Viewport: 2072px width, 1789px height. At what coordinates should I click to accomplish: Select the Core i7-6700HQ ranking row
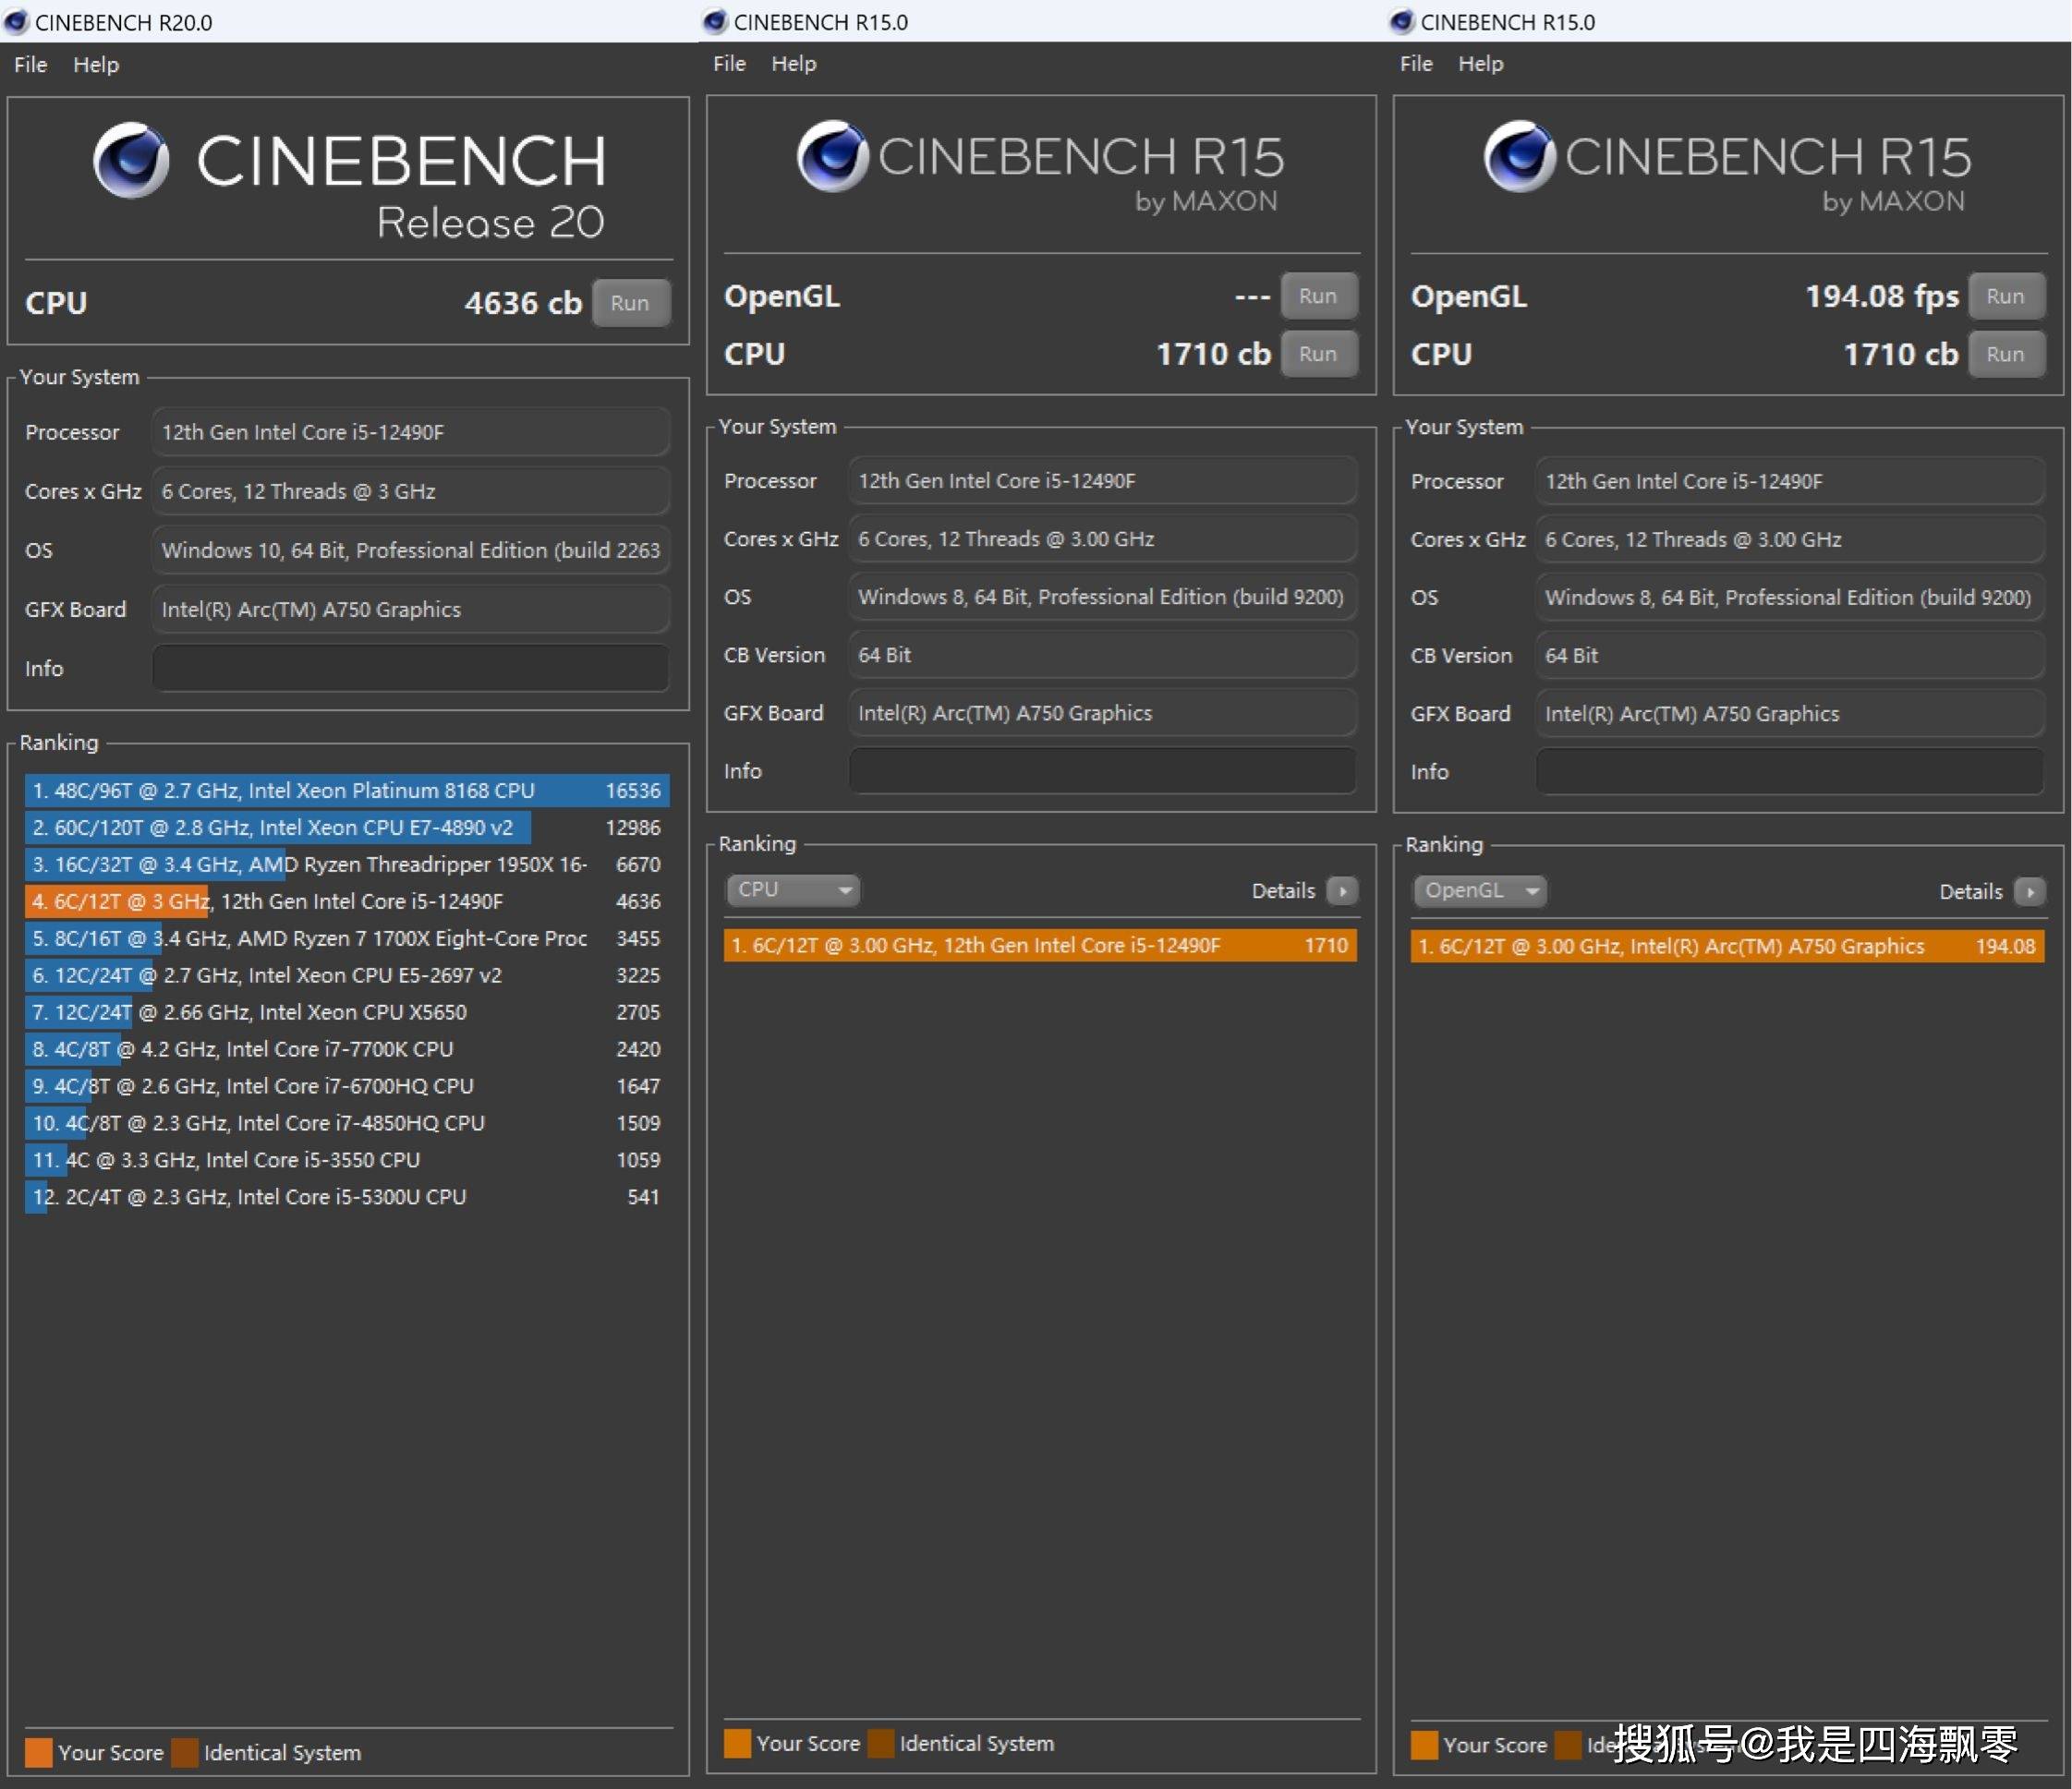coord(347,1087)
